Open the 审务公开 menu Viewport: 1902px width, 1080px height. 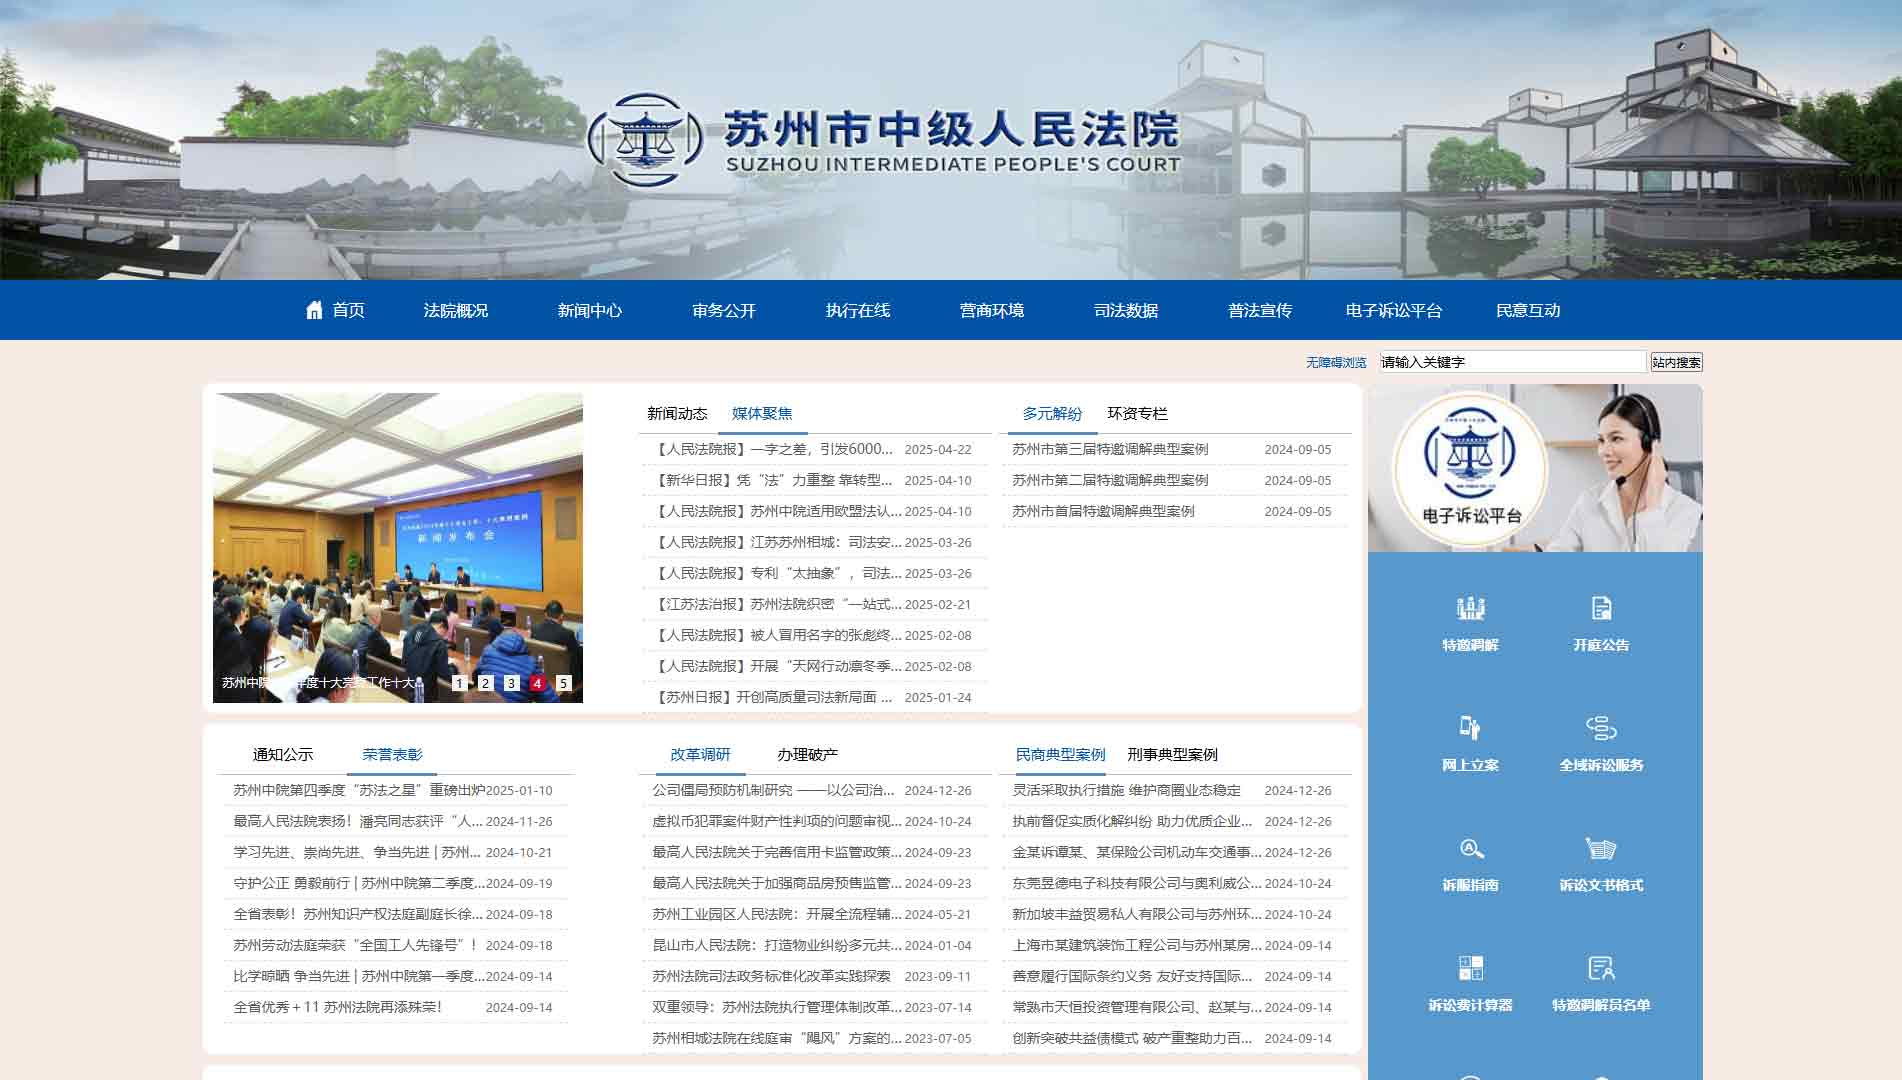723,310
